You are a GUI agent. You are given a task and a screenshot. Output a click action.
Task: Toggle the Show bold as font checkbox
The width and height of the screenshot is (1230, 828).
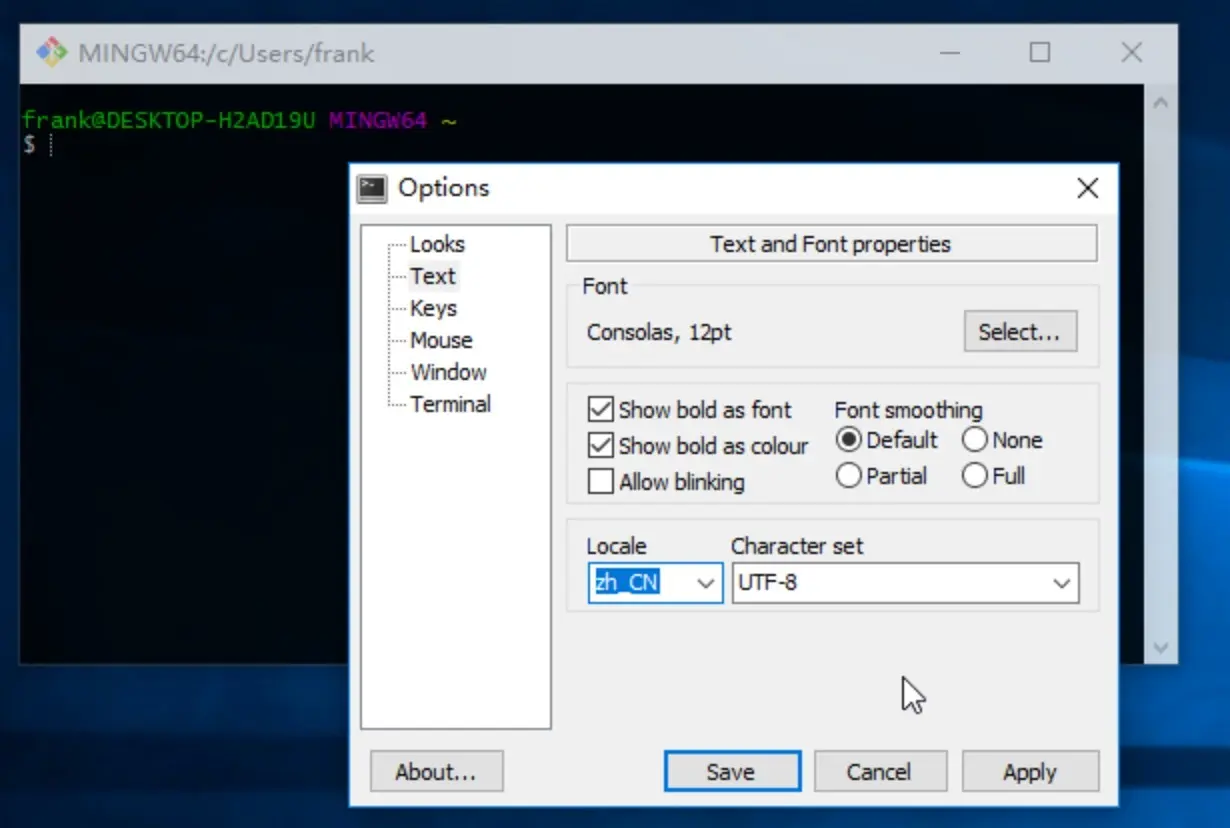601,410
